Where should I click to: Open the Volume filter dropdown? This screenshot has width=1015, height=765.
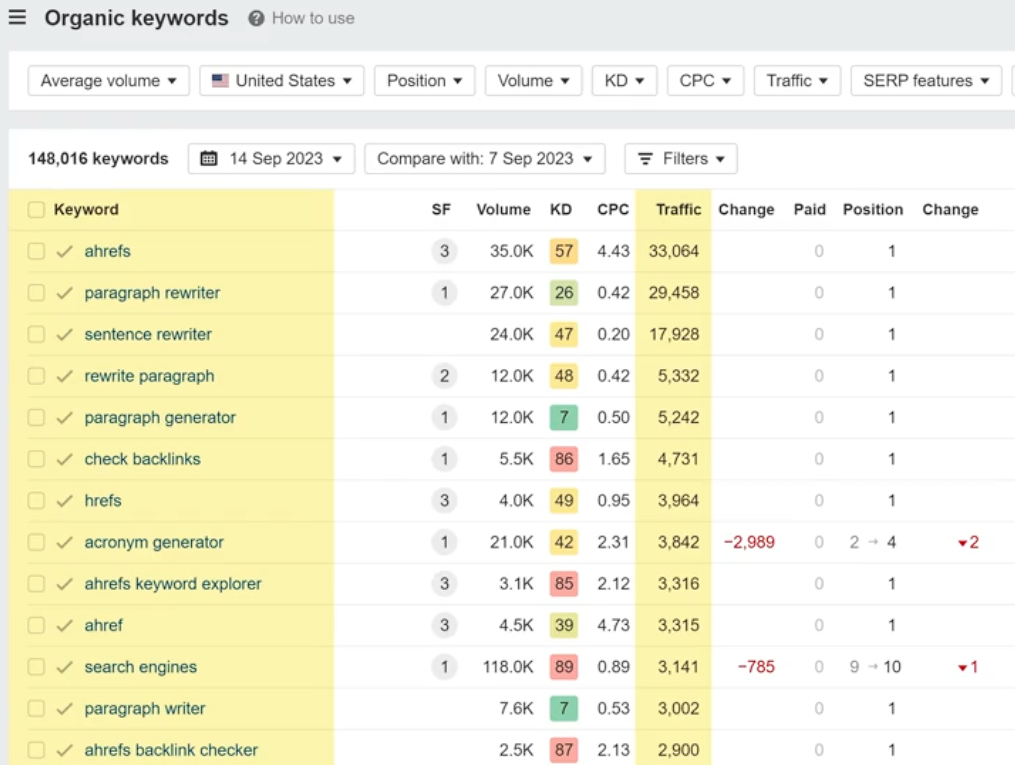533,80
